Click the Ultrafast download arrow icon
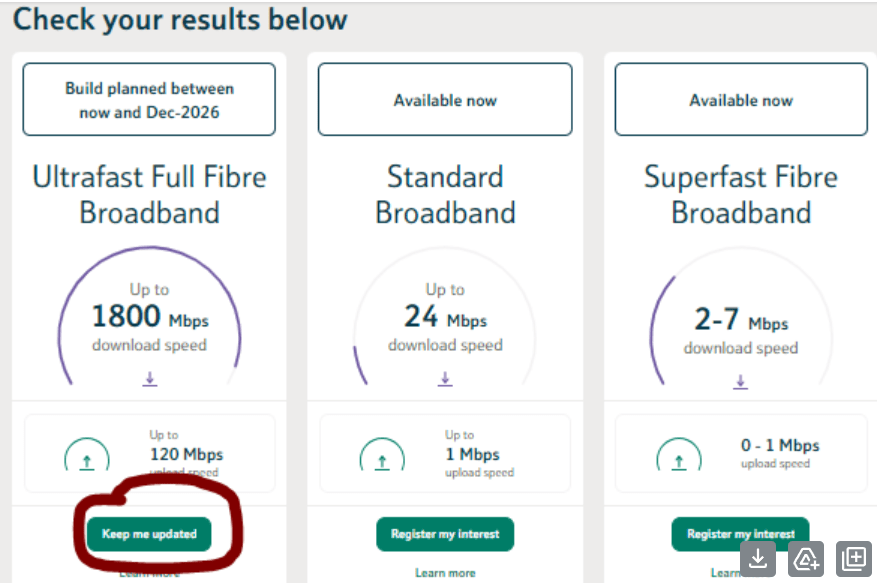The height and width of the screenshot is (583, 877). click(x=150, y=379)
